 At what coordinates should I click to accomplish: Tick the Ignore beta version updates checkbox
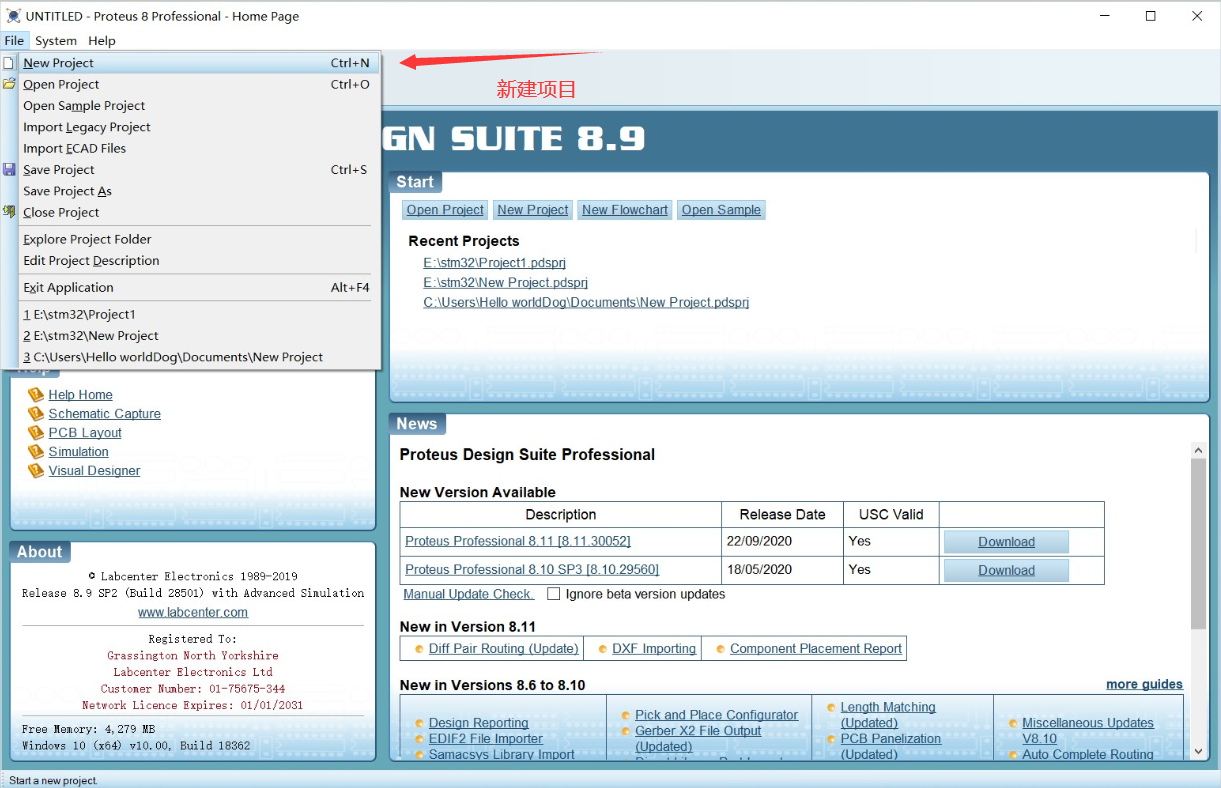(553, 594)
